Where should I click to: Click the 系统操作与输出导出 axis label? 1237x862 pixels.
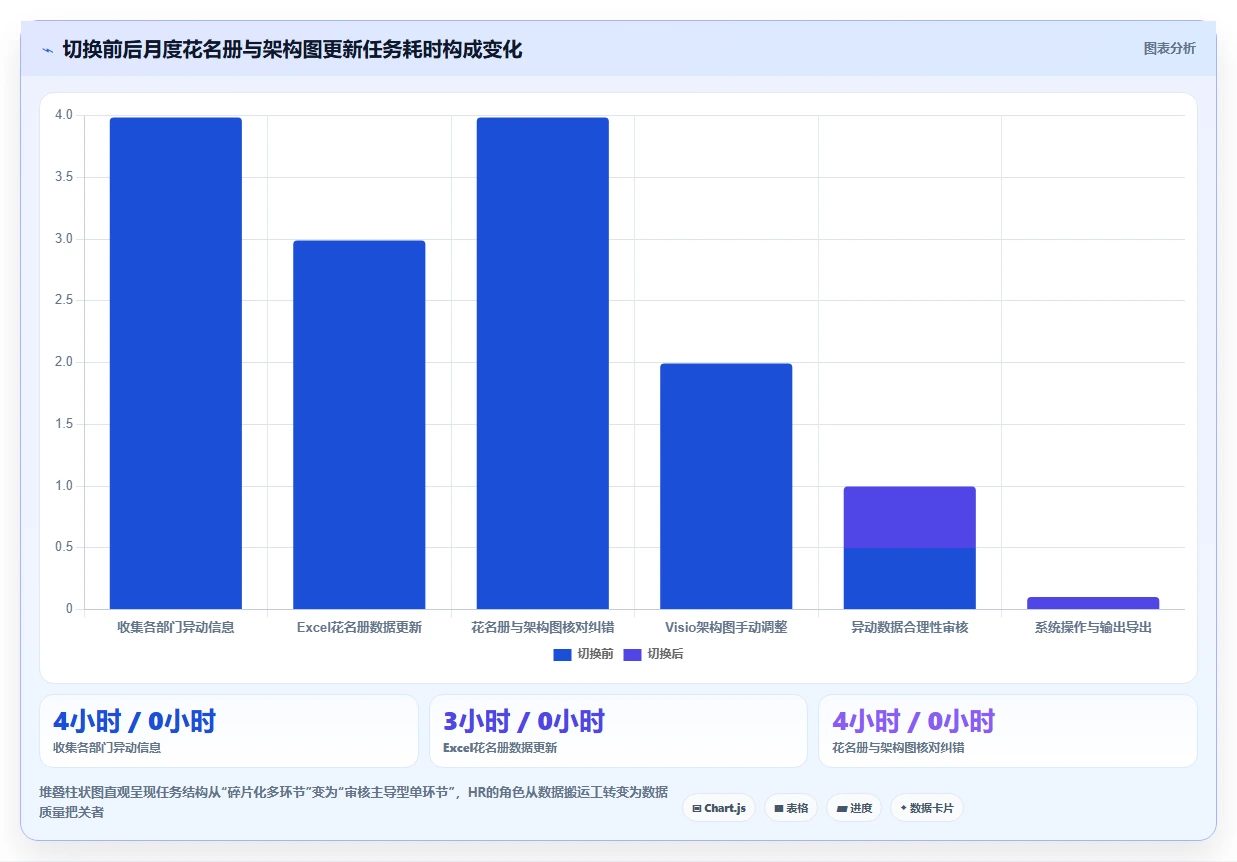[1093, 628]
